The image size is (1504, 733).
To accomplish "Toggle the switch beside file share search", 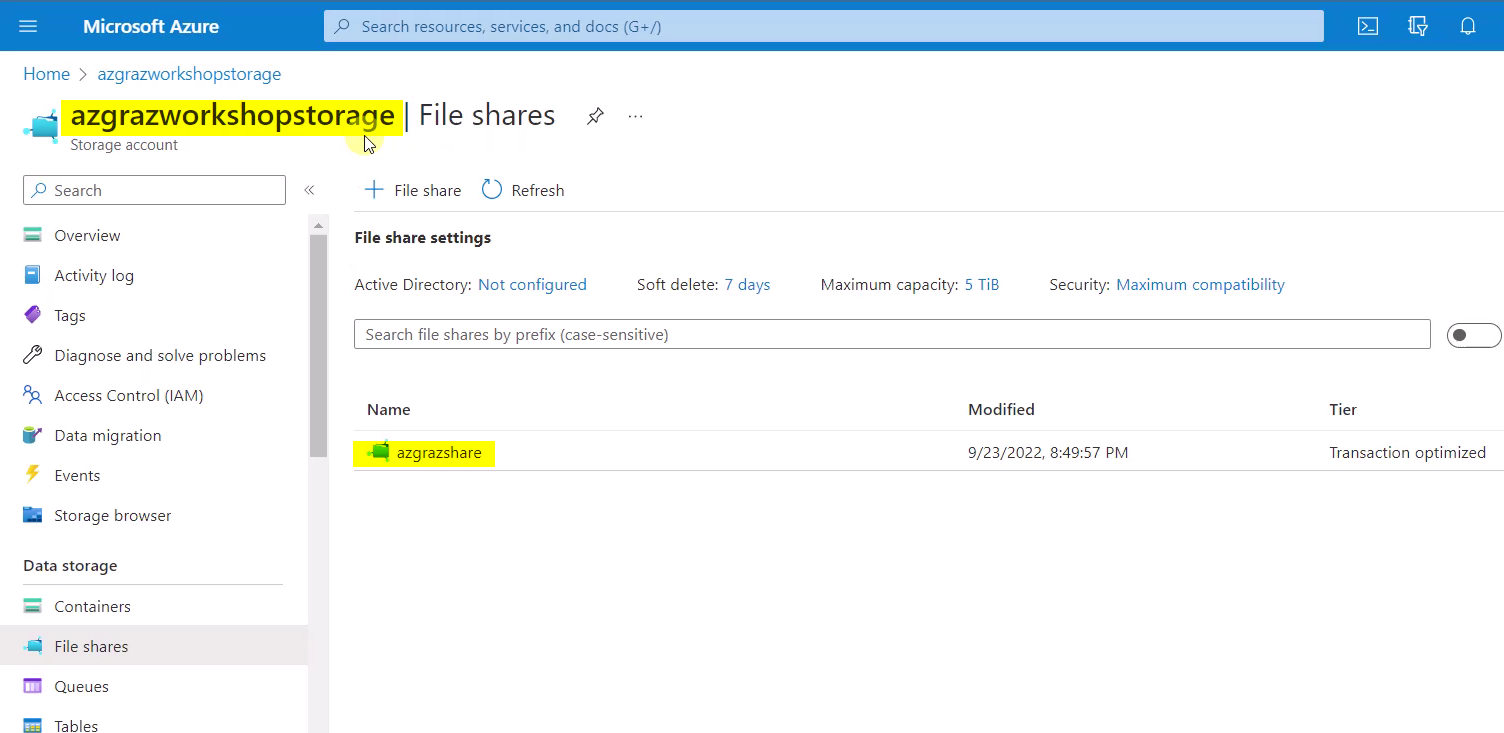I will pyautogui.click(x=1474, y=335).
